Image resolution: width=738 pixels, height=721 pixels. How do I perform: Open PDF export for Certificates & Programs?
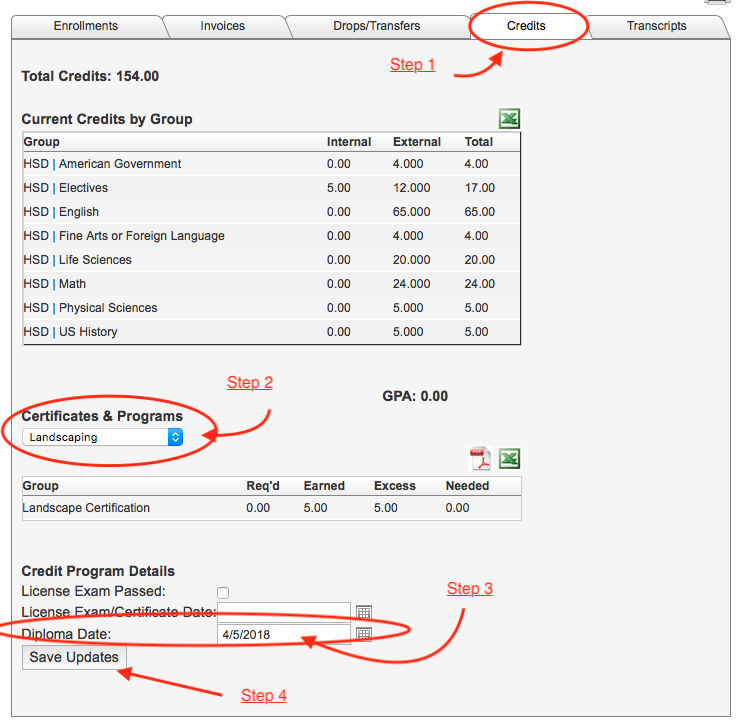(x=482, y=459)
